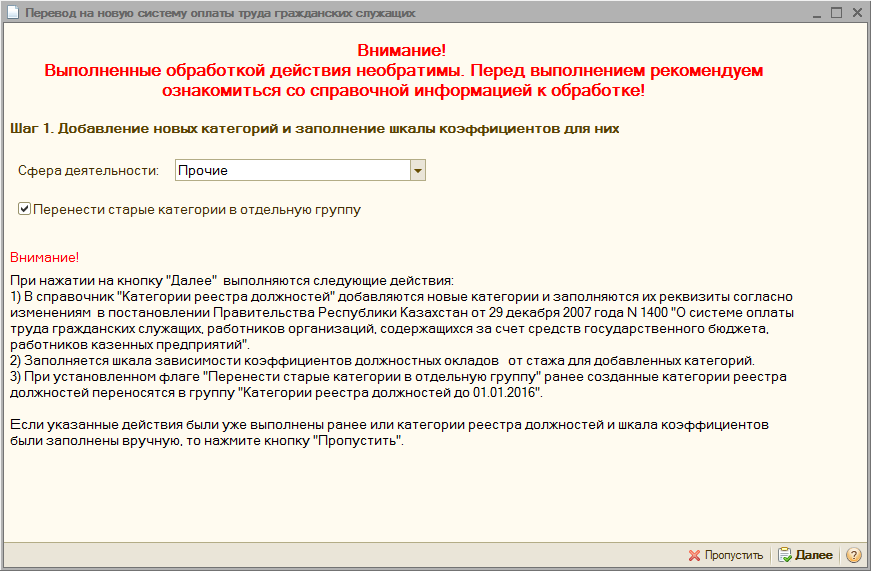Click the red X icon beside Пропустить

tap(694, 555)
